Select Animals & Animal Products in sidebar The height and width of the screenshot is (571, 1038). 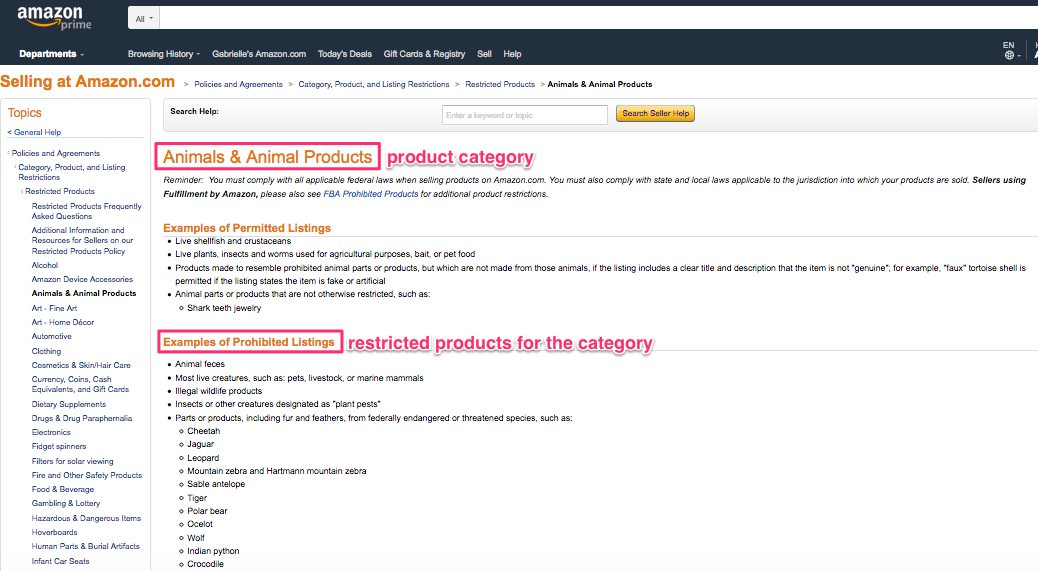coord(84,293)
